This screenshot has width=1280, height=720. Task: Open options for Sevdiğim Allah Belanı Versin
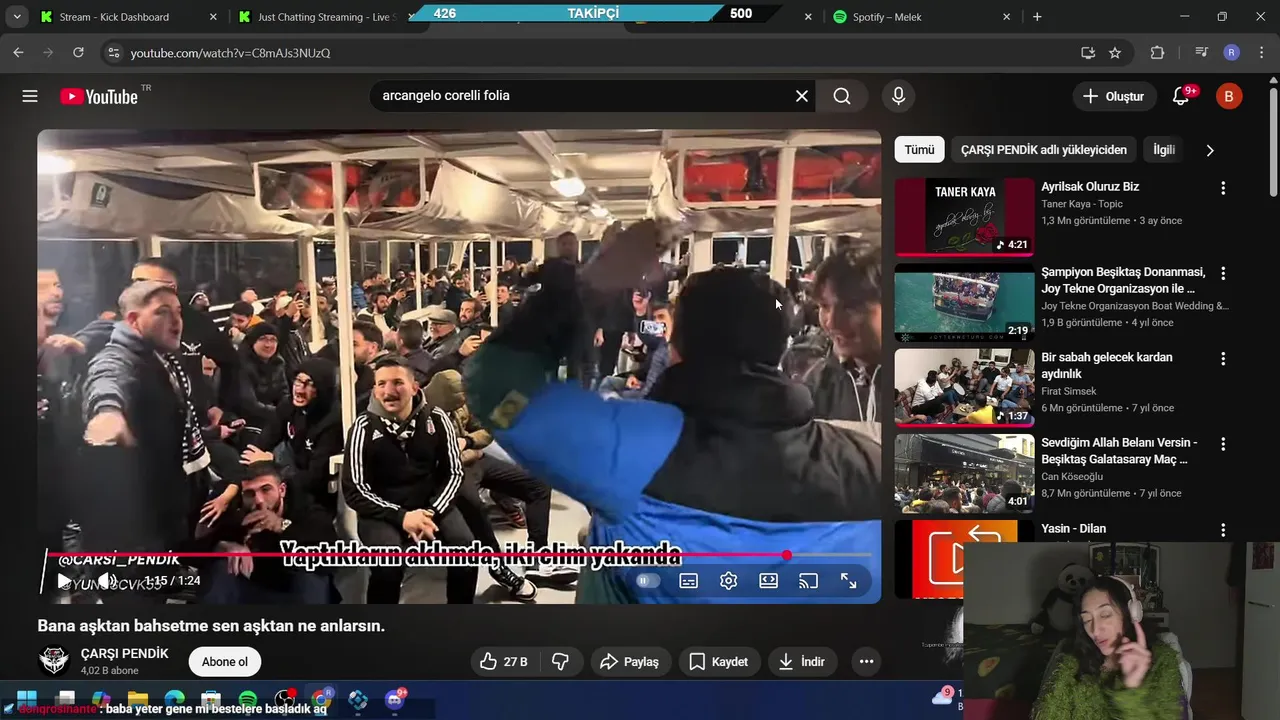pos(1223,444)
